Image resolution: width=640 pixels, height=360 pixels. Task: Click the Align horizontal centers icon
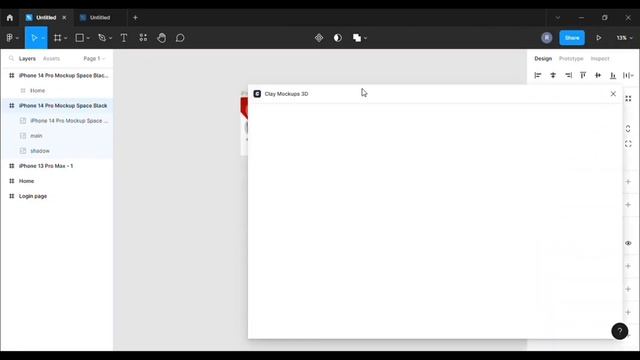tap(553, 75)
